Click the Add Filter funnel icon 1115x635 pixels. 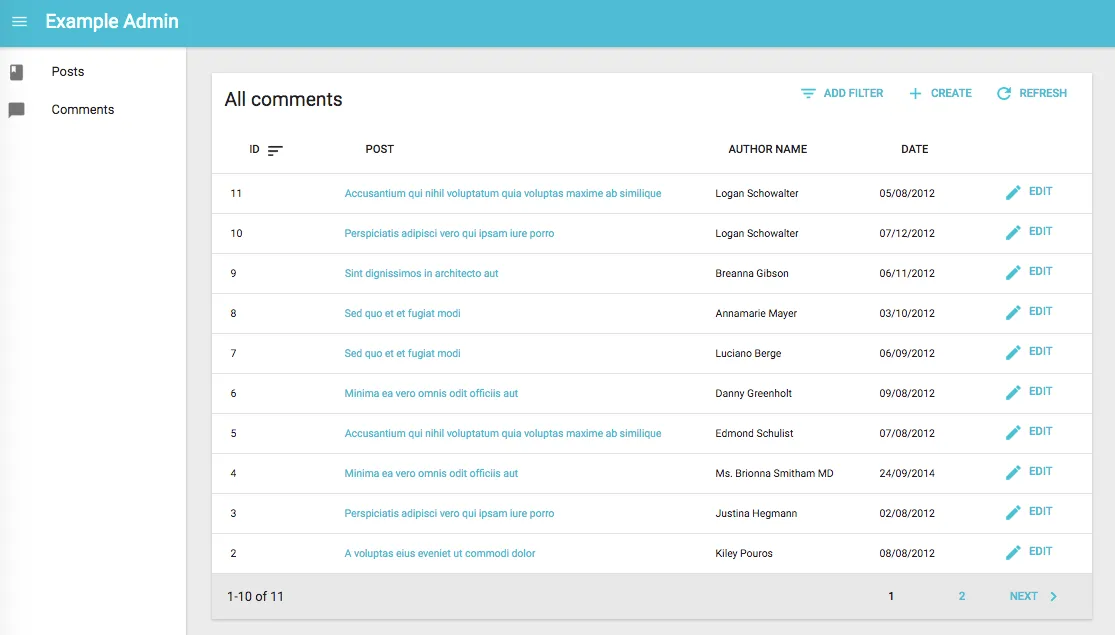(x=808, y=94)
